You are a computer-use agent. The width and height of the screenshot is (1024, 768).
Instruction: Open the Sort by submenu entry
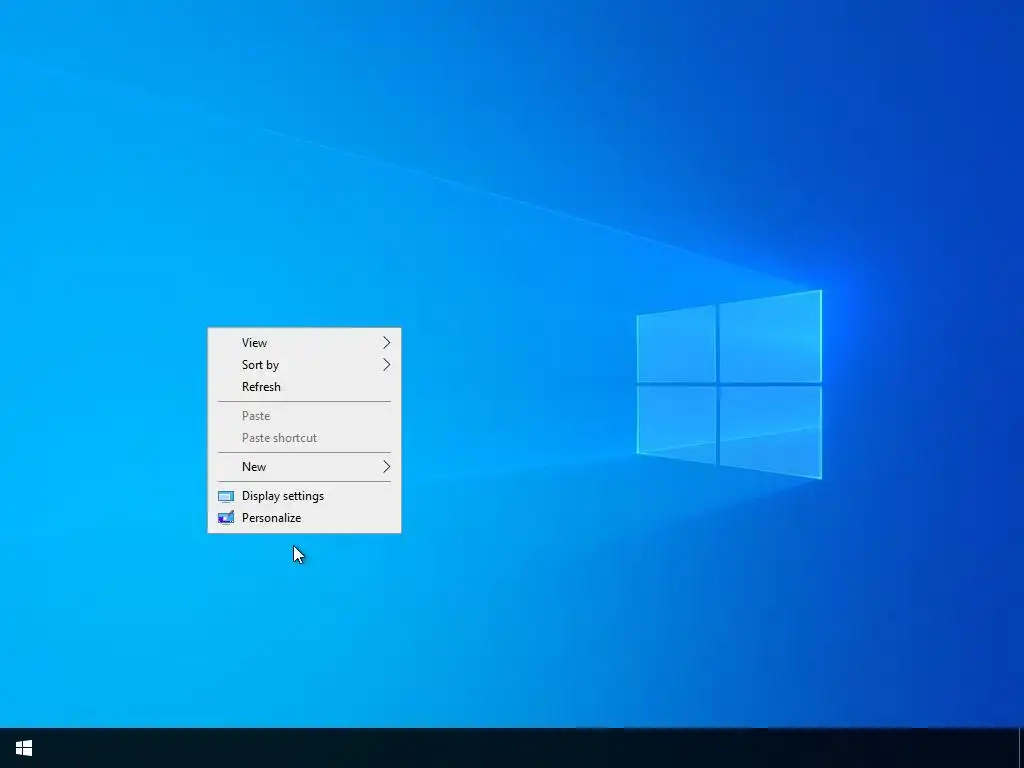[x=304, y=365]
